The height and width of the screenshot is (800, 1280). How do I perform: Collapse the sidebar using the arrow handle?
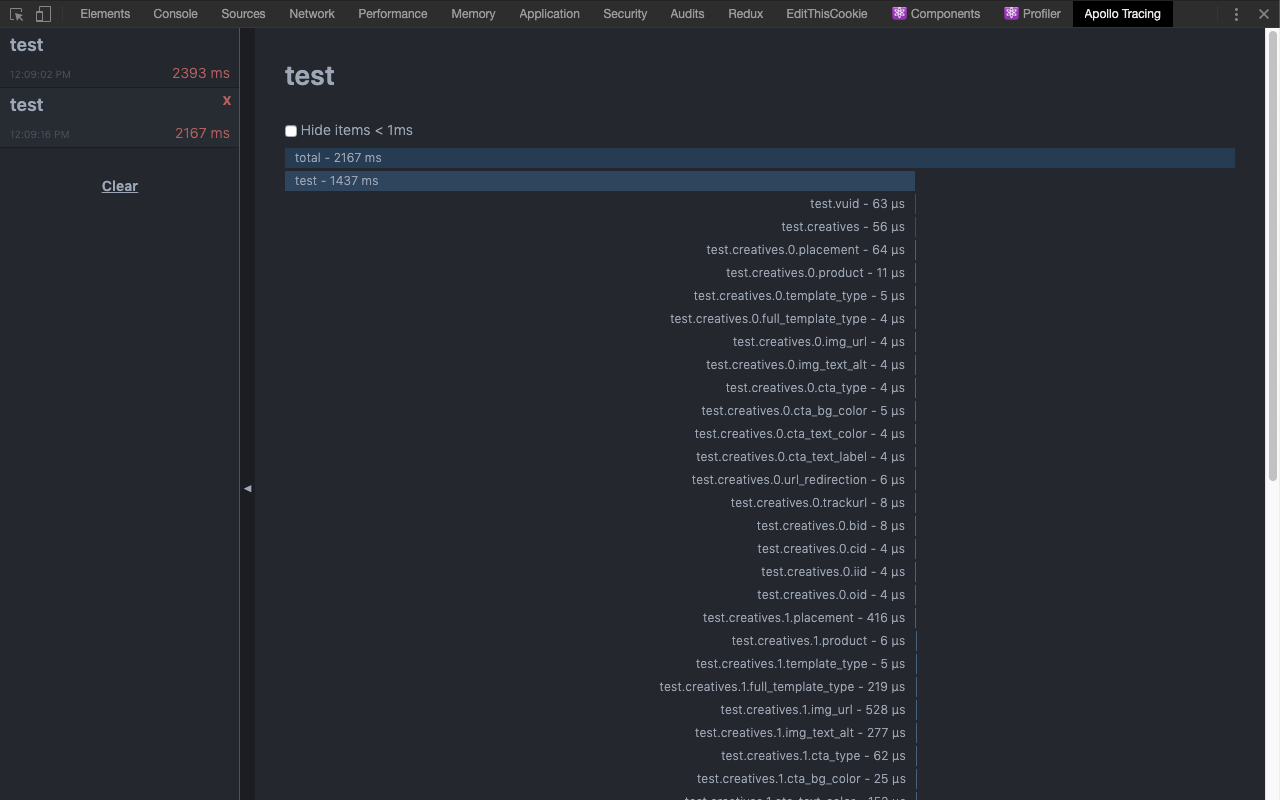click(x=247, y=488)
